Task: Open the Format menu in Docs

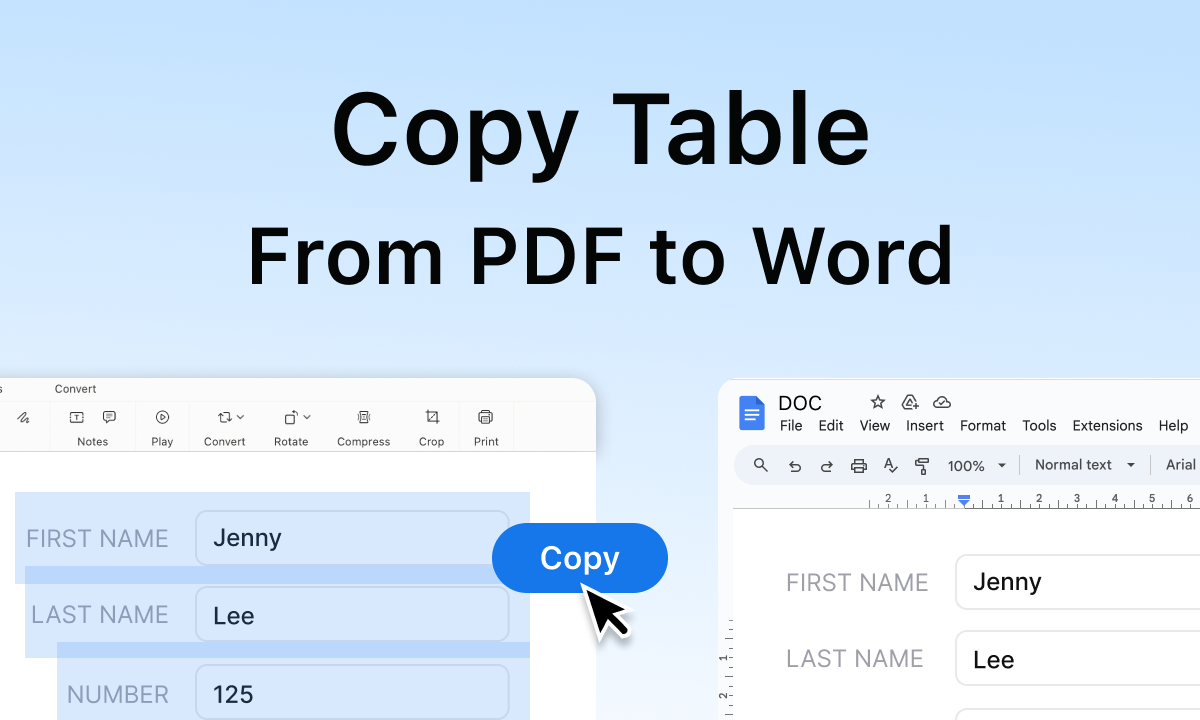Action: pos(983,426)
